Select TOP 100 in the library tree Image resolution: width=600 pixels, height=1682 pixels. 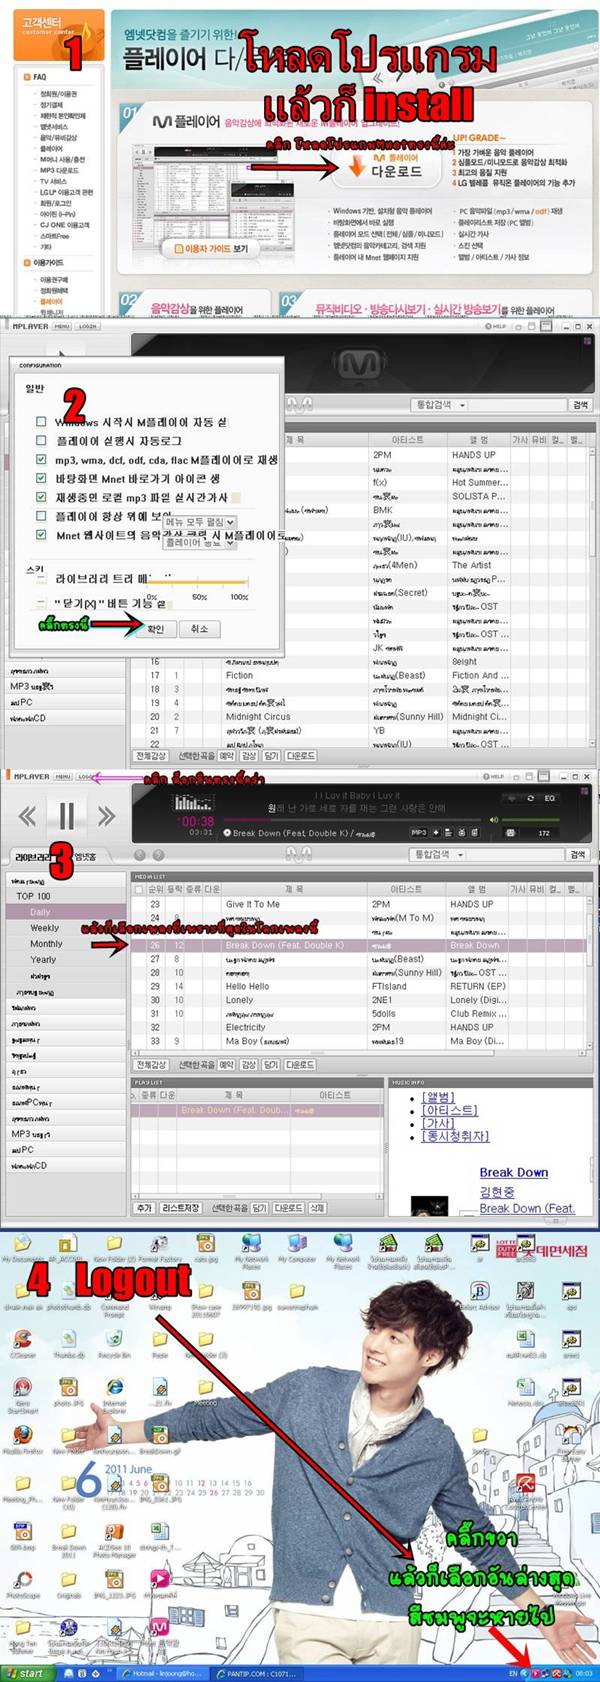pyautogui.click(x=33, y=896)
